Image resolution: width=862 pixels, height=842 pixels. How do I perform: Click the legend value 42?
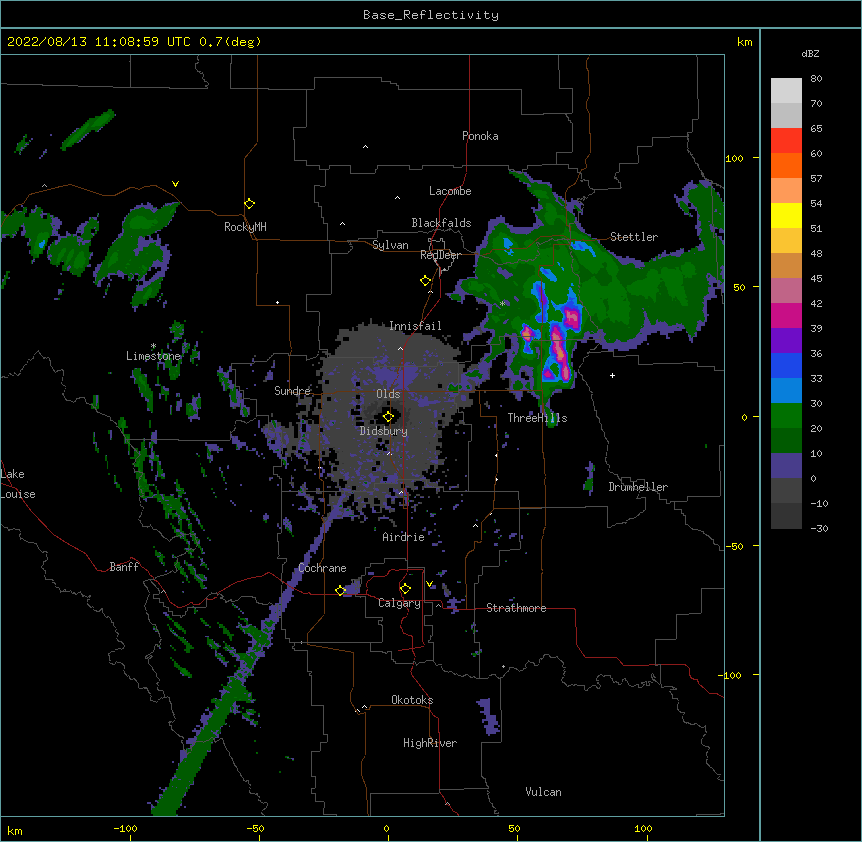pos(816,303)
